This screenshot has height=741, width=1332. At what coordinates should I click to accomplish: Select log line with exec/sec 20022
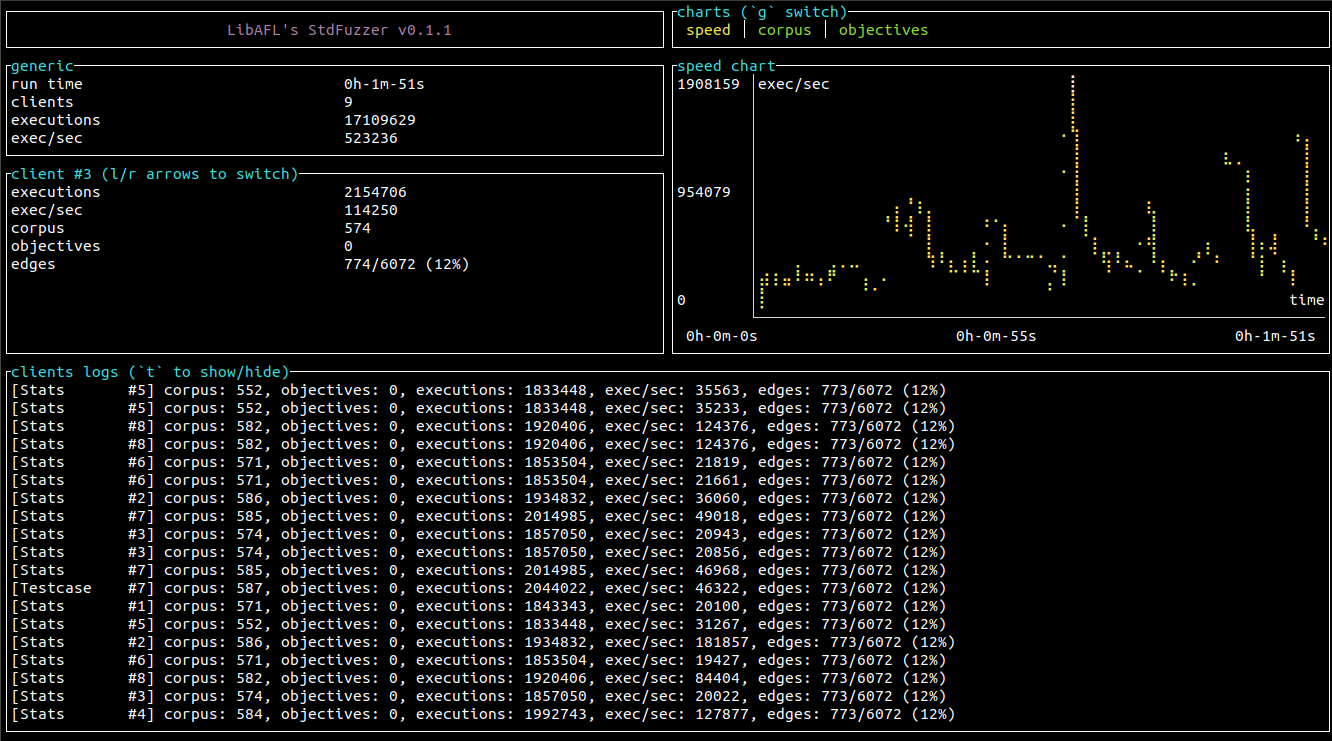click(479, 696)
